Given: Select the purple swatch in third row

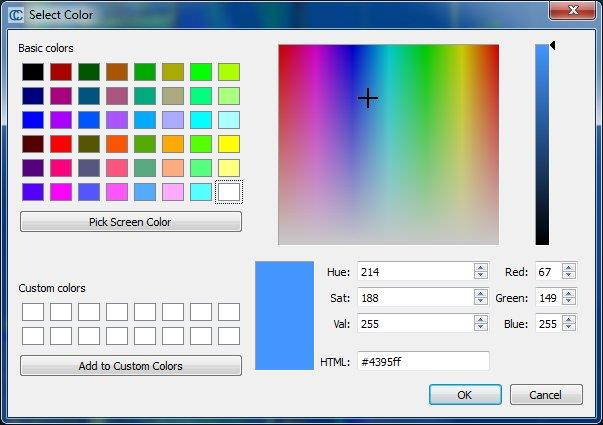Looking at the screenshot, I should [x=61, y=120].
